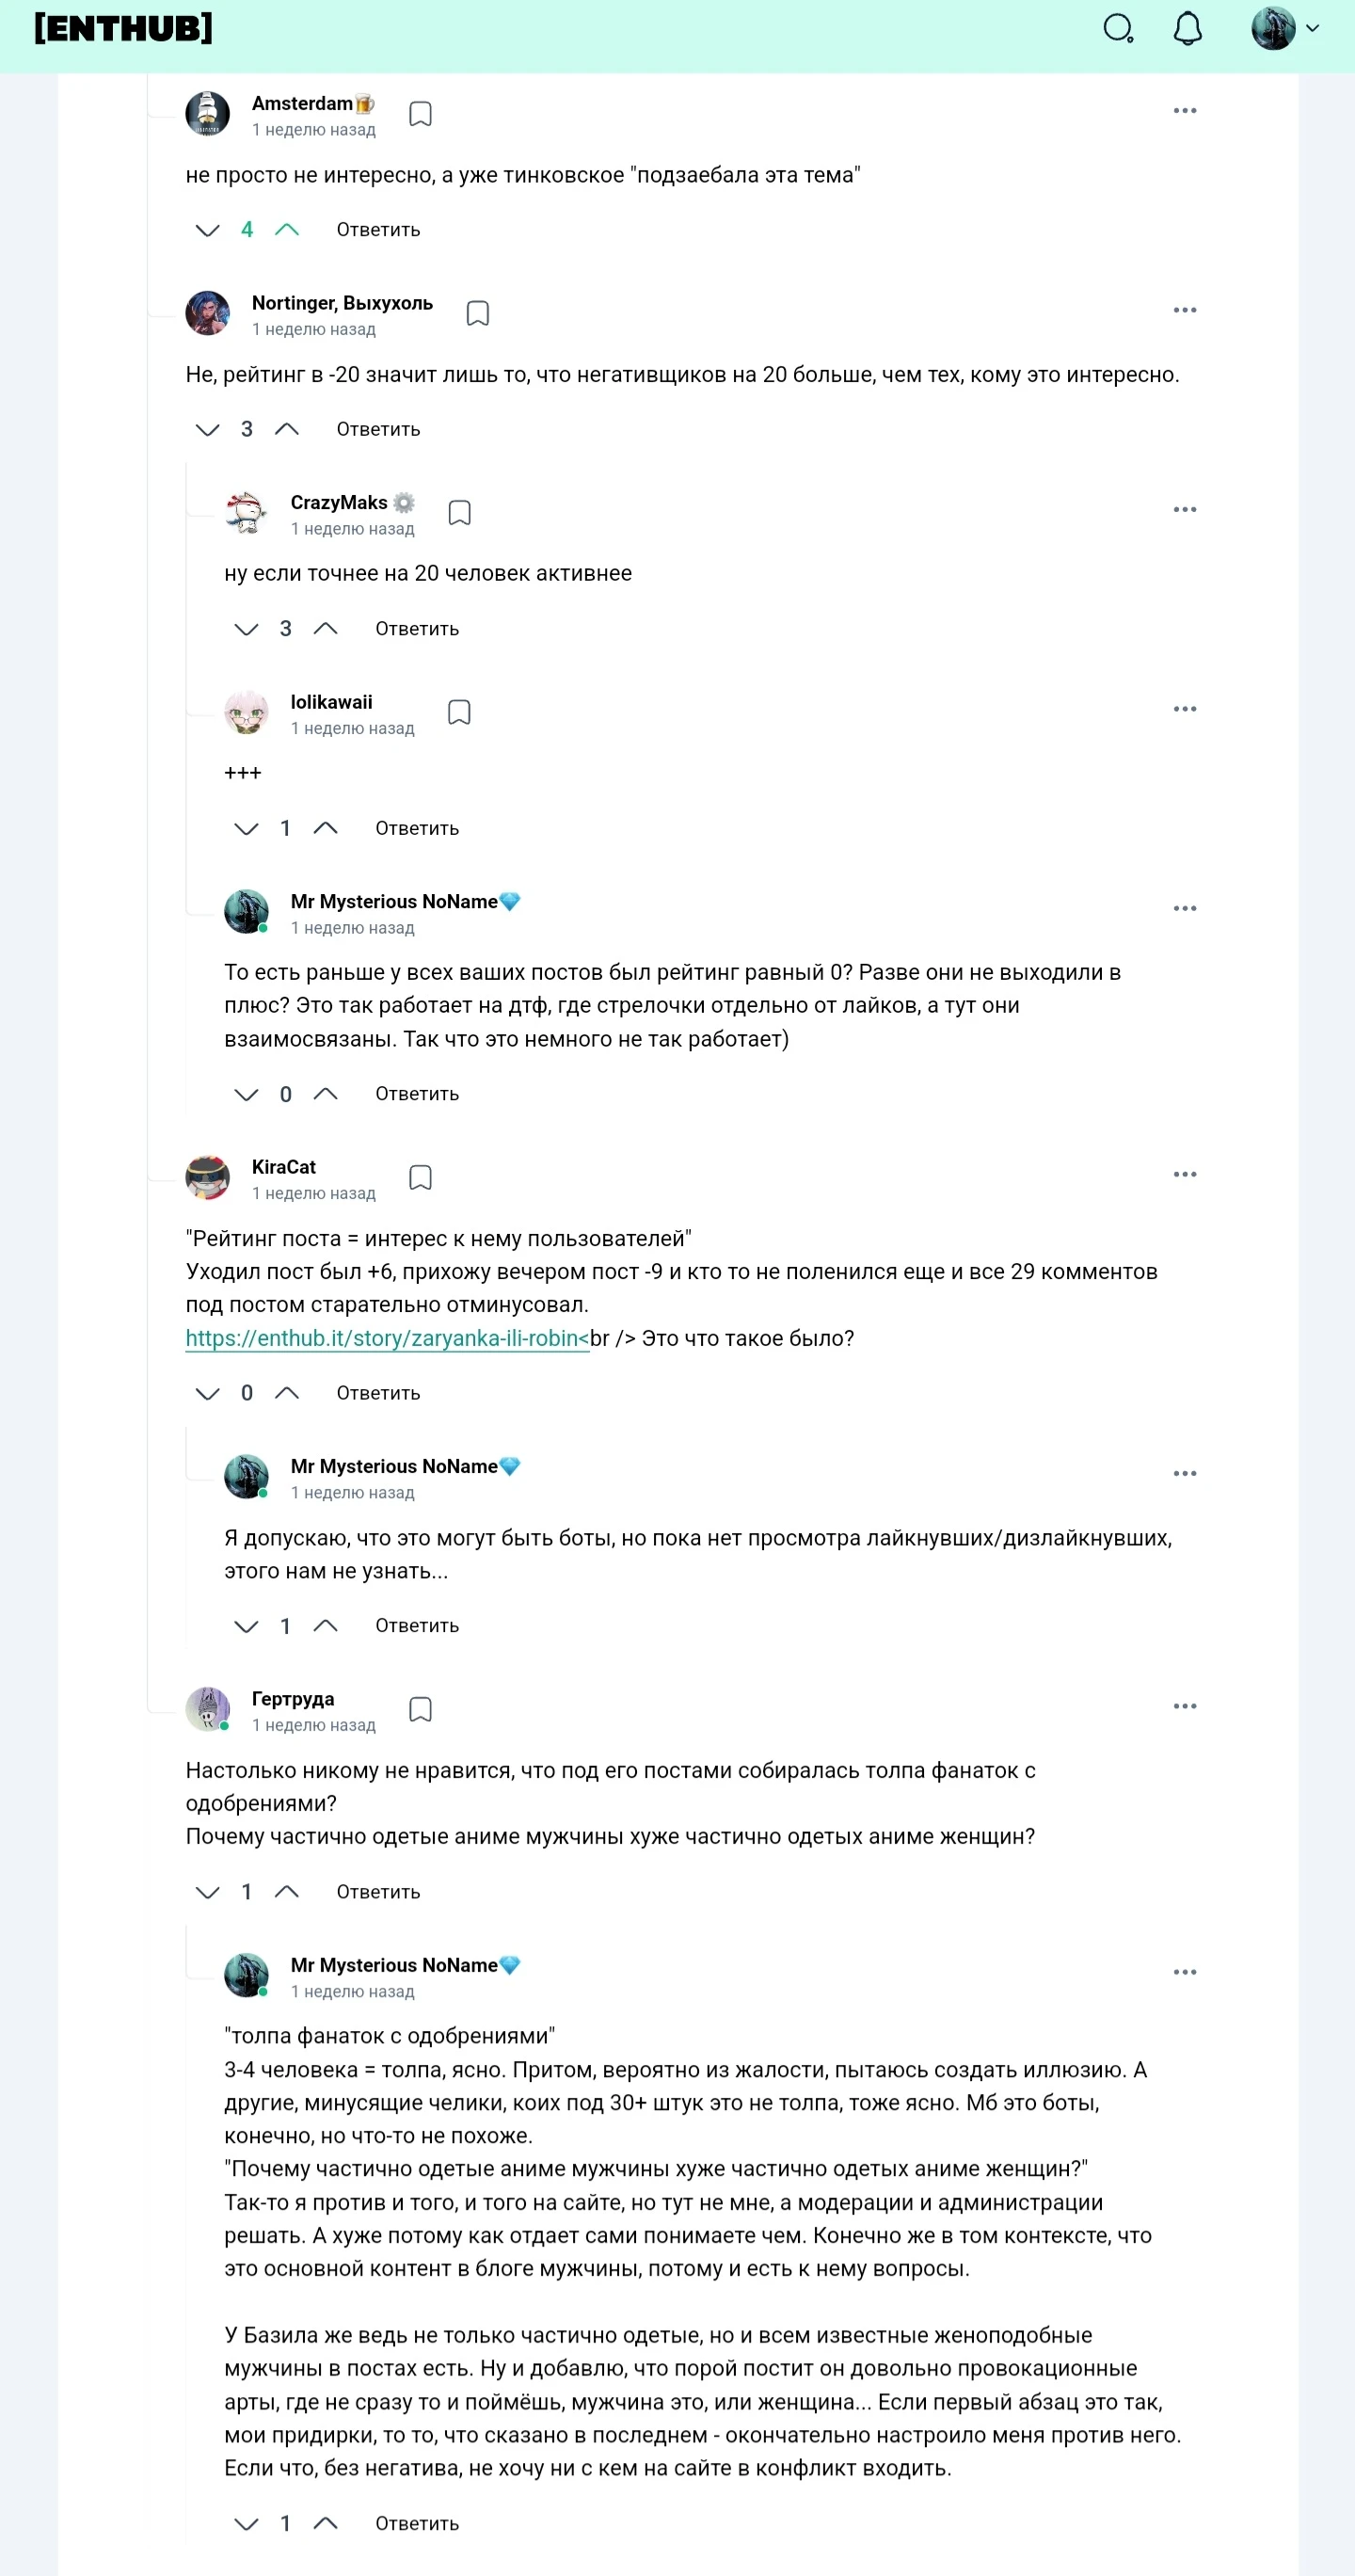Open three-dots menu on Amsterdam comment
Screen dimensions: 1355x2576
tap(1184, 111)
